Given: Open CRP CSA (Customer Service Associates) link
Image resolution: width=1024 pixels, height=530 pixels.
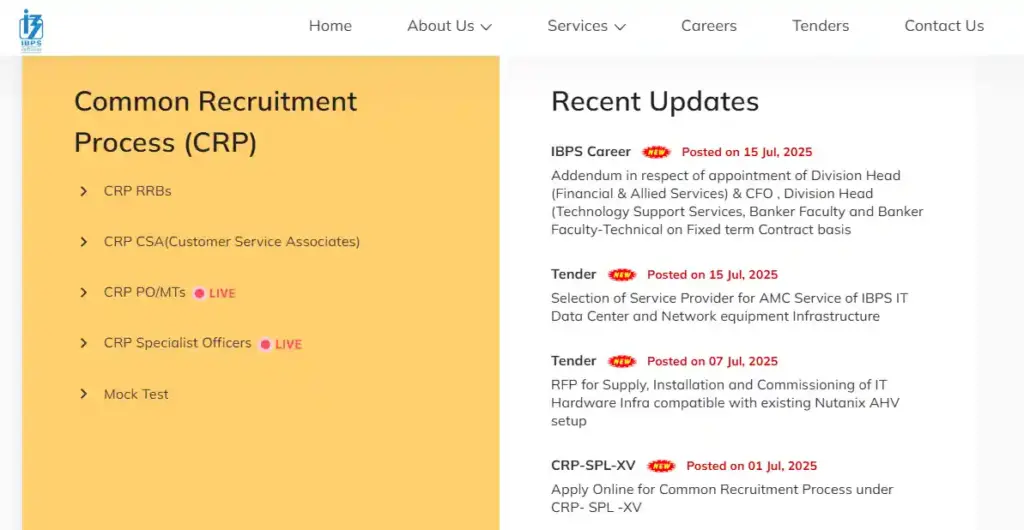Looking at the screenshot, I should (x=231, y=242).
